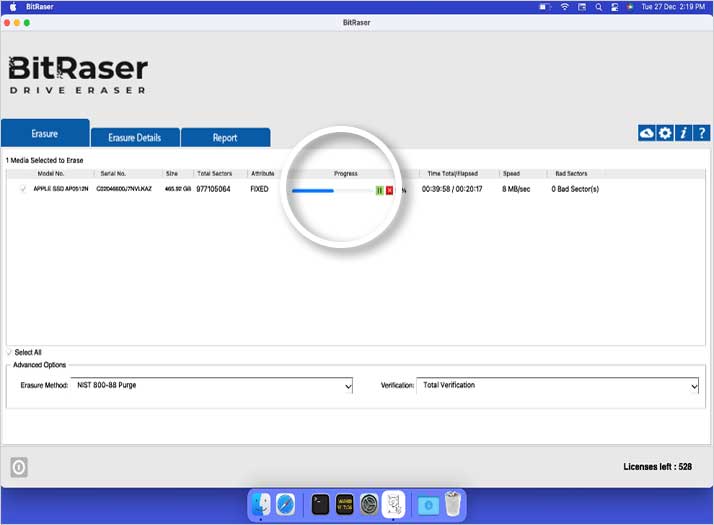Open Finder in the Dock
Image resolution: width=714 pixels, height=525 pixels.
pos(261,505)
